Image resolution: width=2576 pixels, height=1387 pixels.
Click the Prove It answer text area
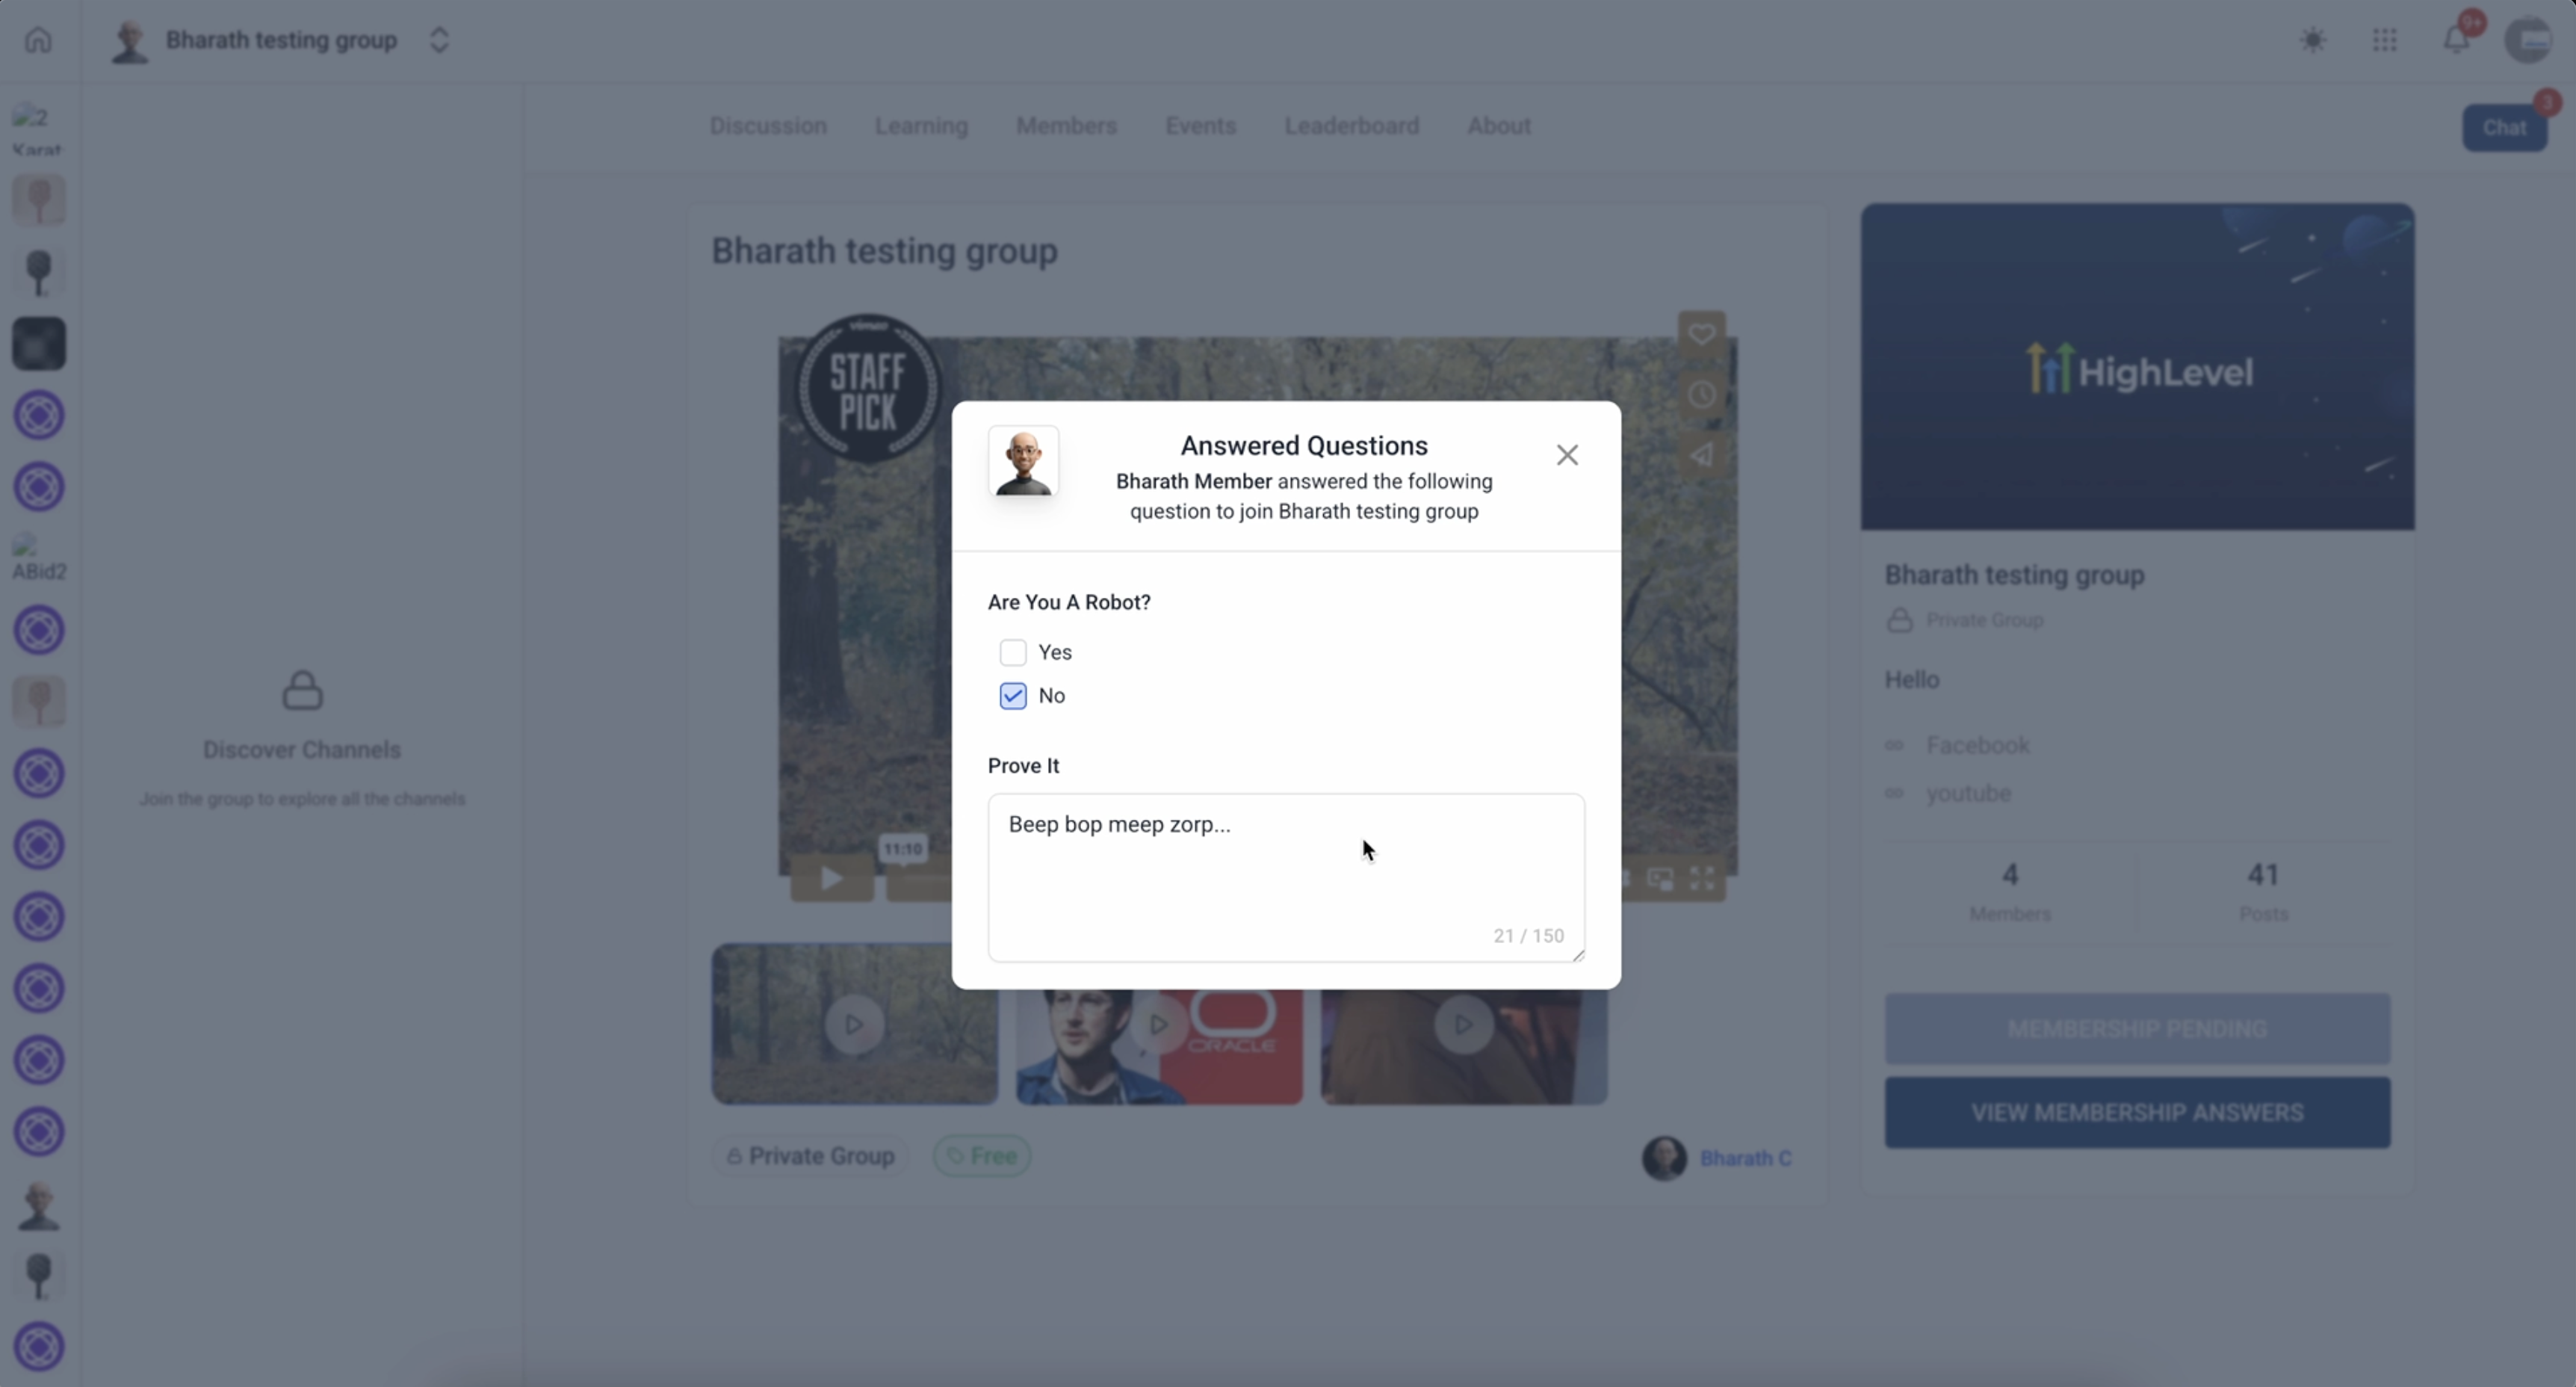[1286, 878]
